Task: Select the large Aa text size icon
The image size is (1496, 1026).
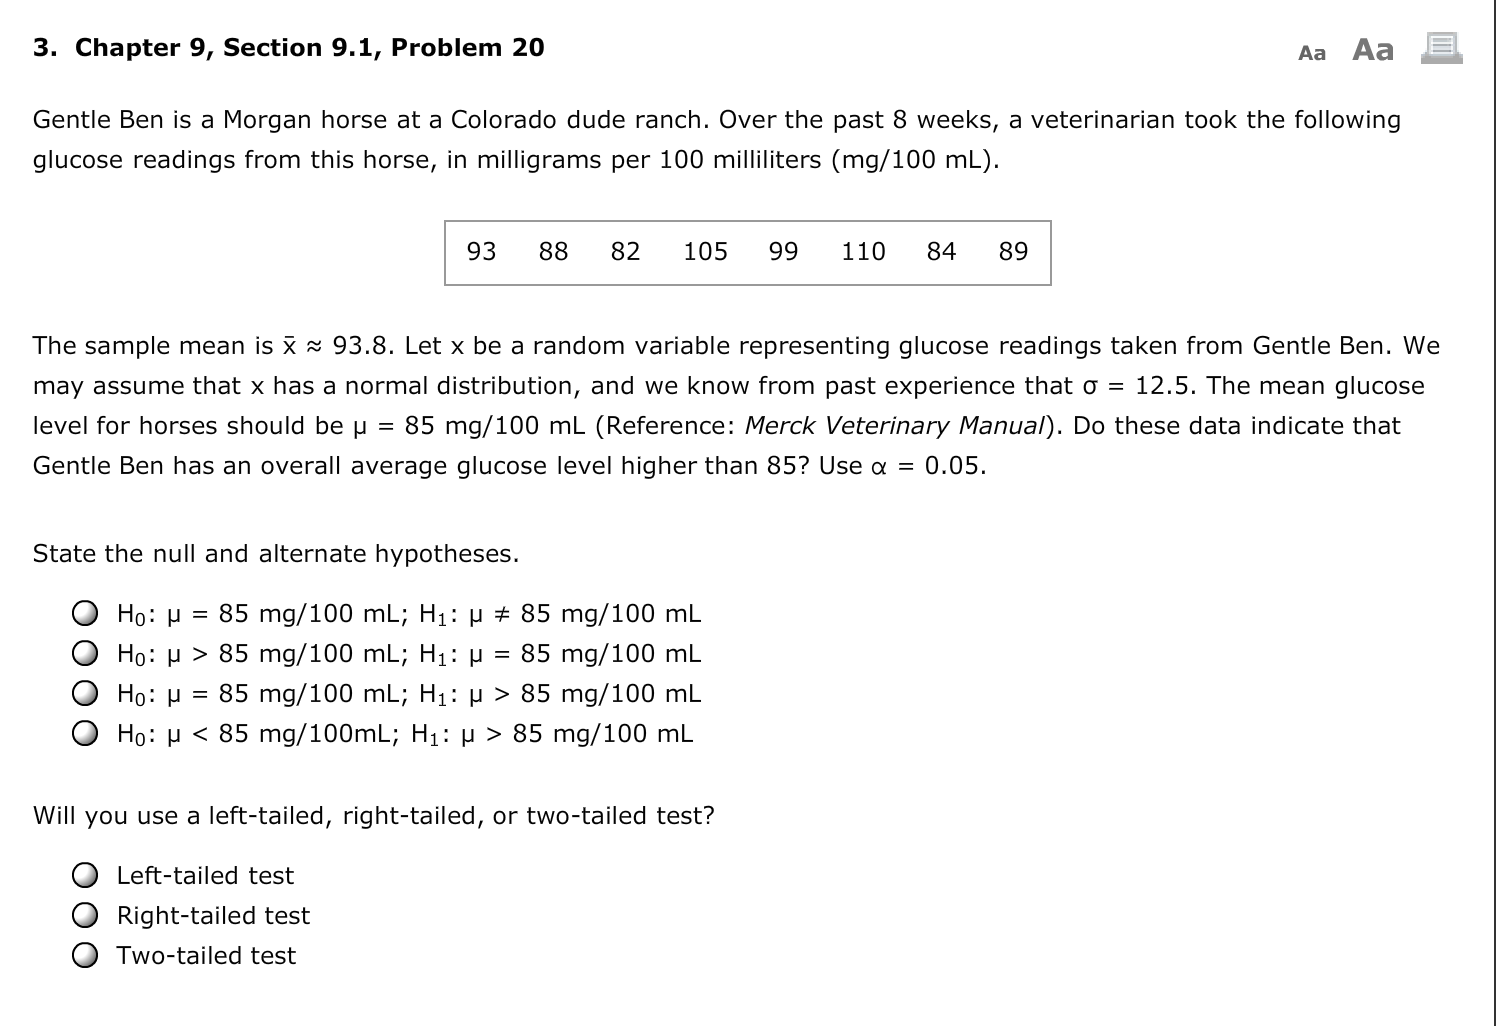Action: 1374,49
